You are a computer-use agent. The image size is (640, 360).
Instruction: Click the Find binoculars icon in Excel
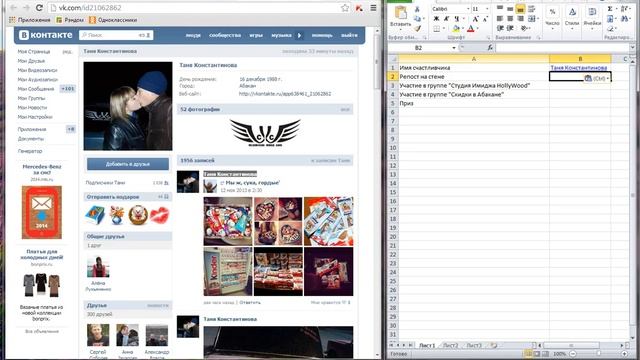click(x=625, y=19)
